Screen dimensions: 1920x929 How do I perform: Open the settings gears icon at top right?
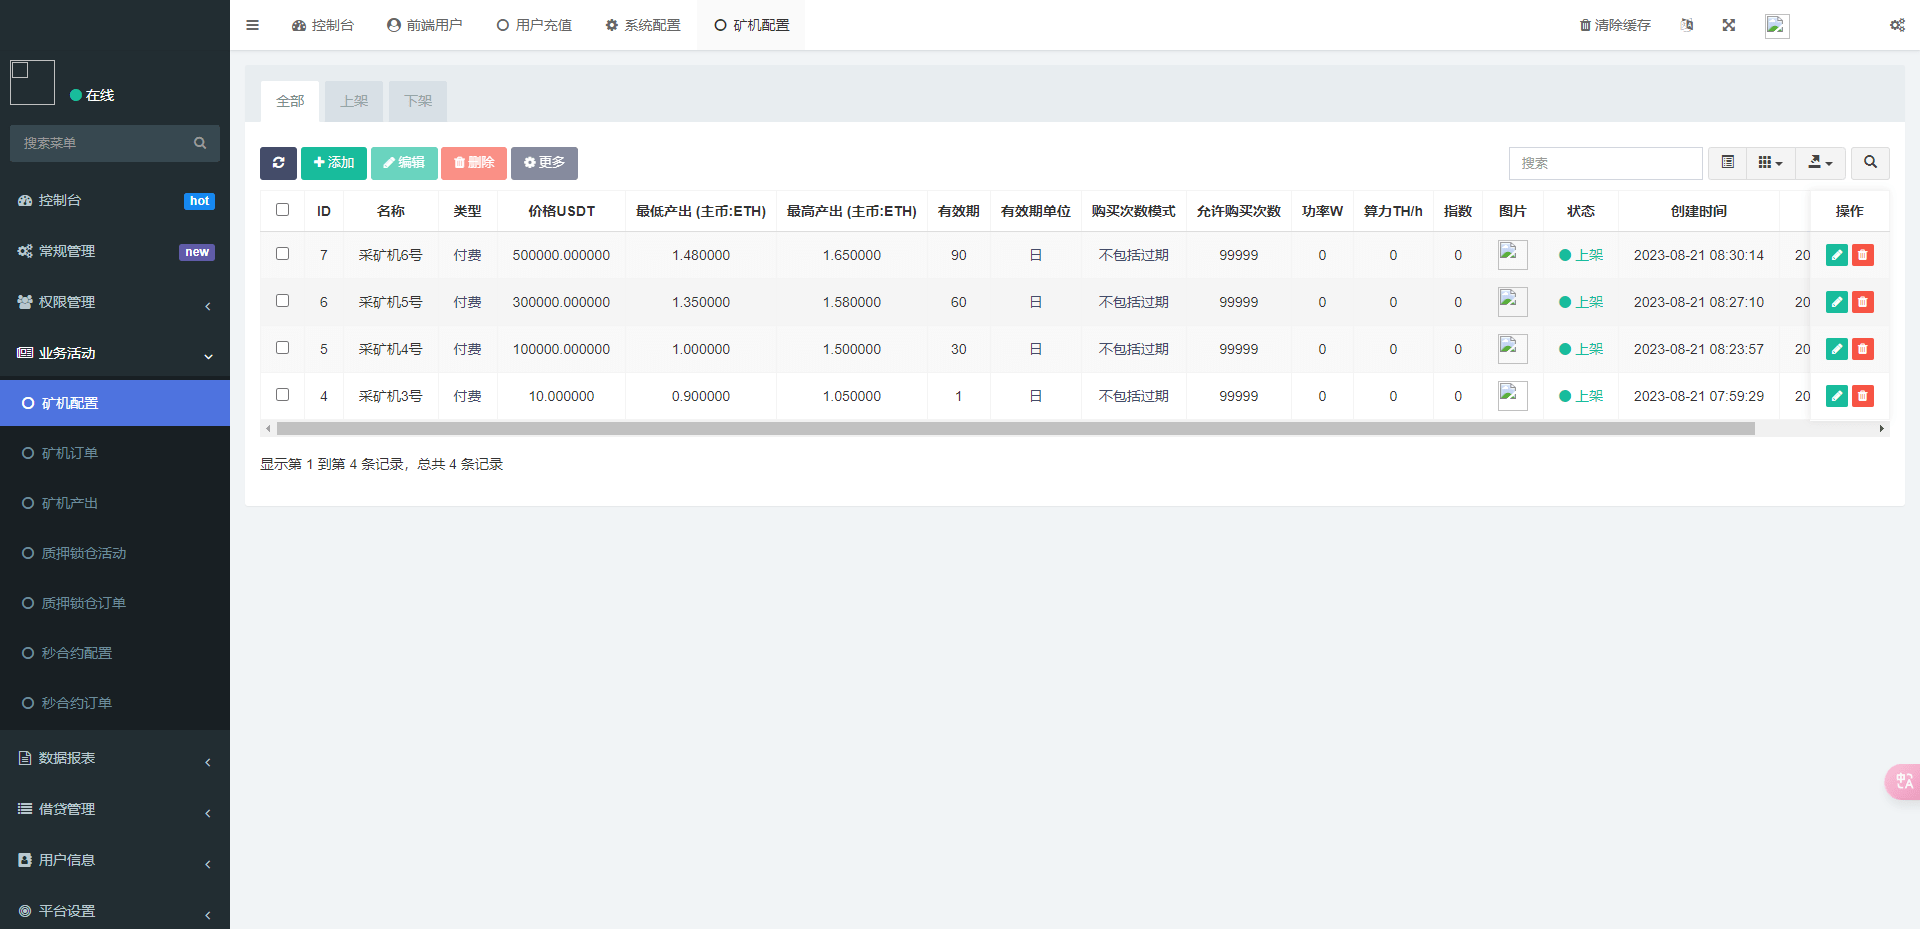(1896, 25)
